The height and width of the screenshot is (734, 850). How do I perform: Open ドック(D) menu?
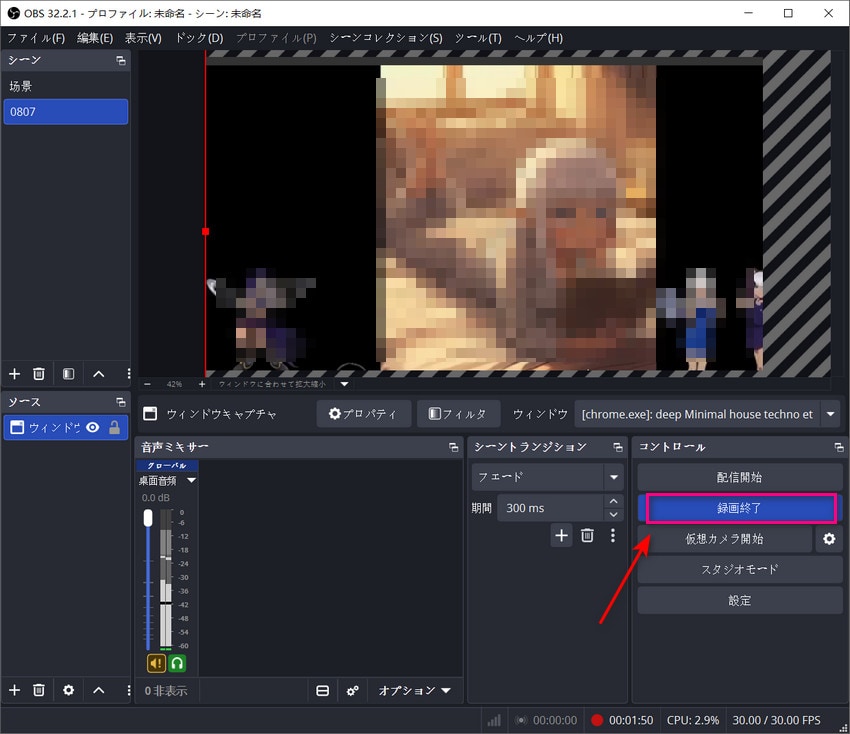point(199,38)
